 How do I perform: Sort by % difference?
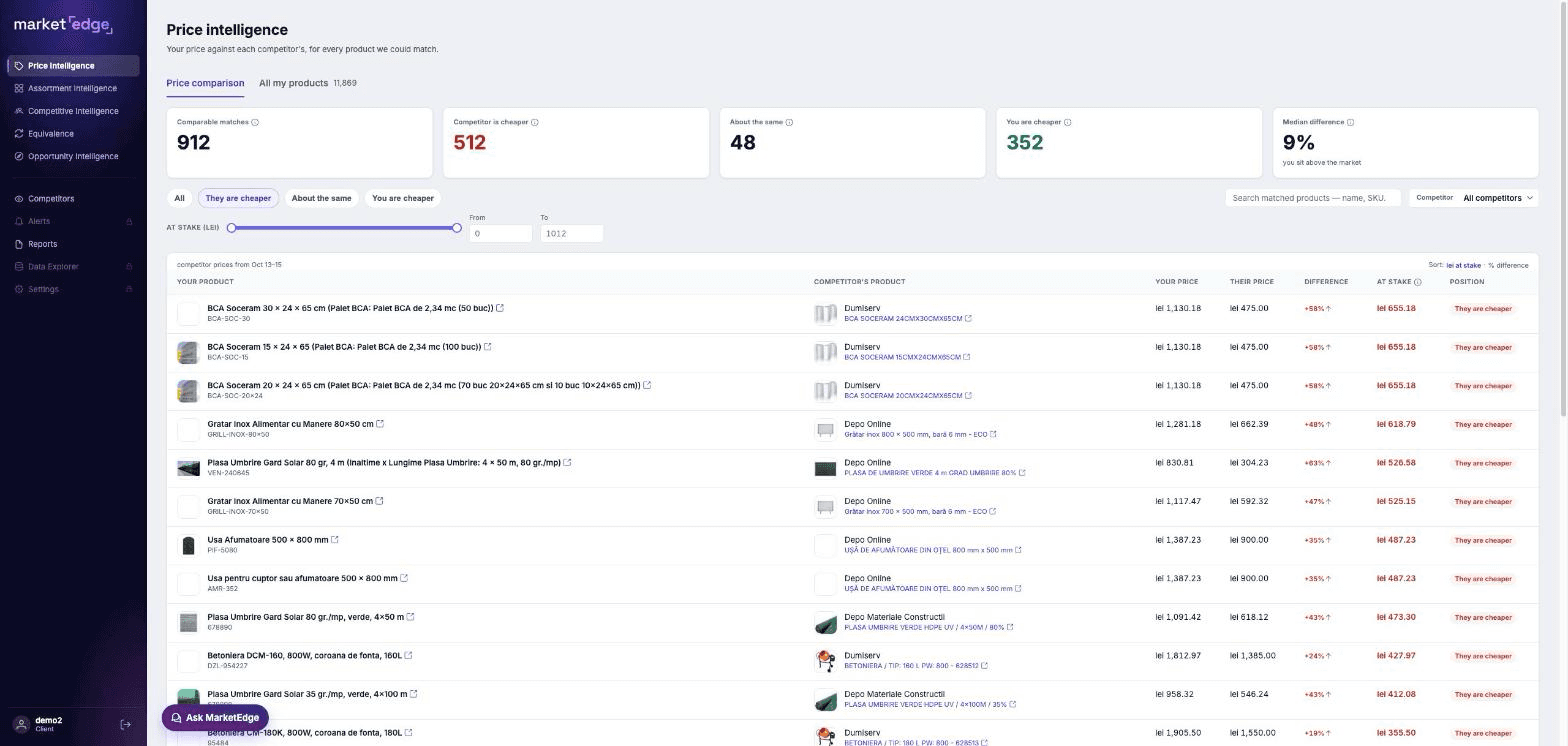coord(1508,265)
